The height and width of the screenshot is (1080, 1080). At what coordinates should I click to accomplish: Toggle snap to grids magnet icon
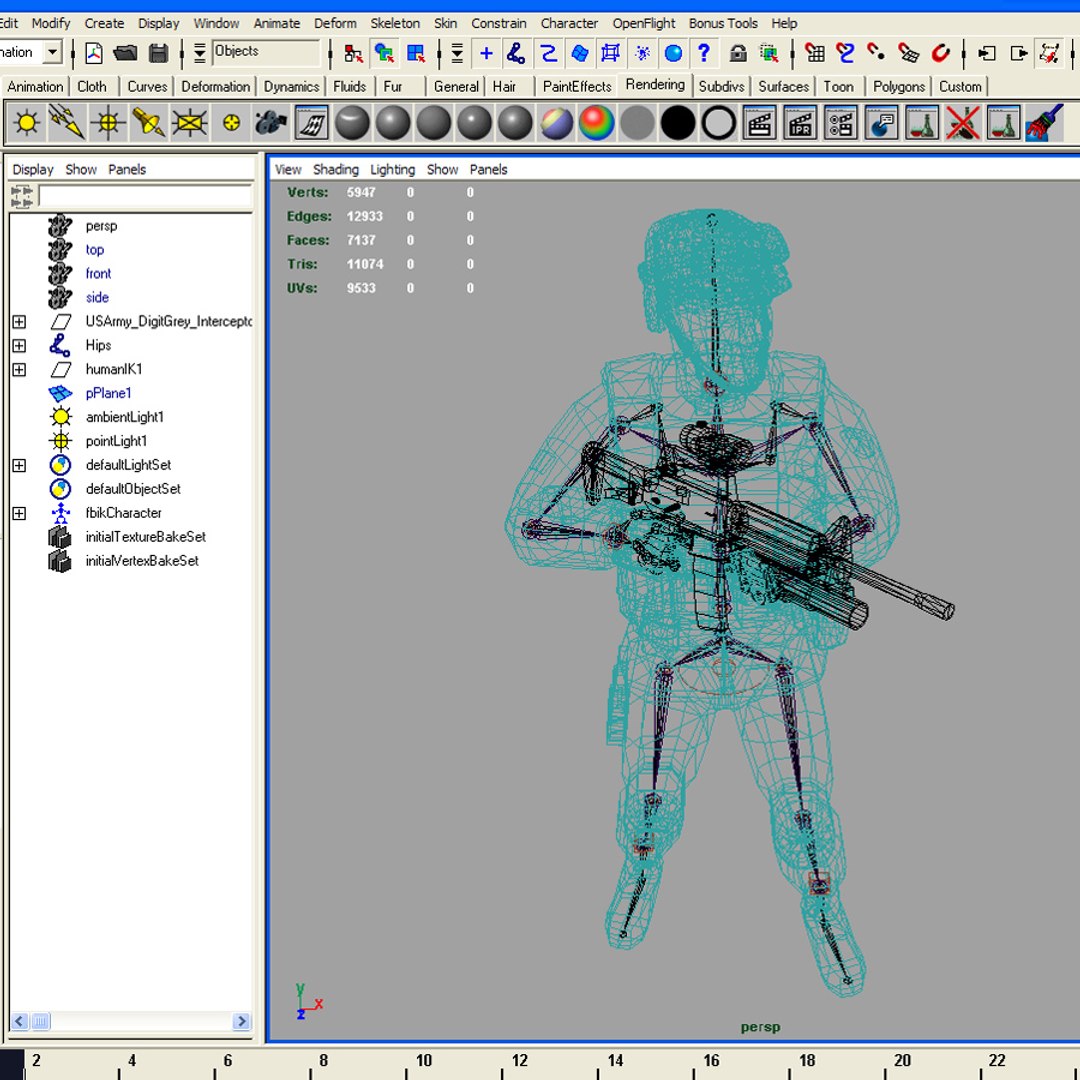click(816, 53)
